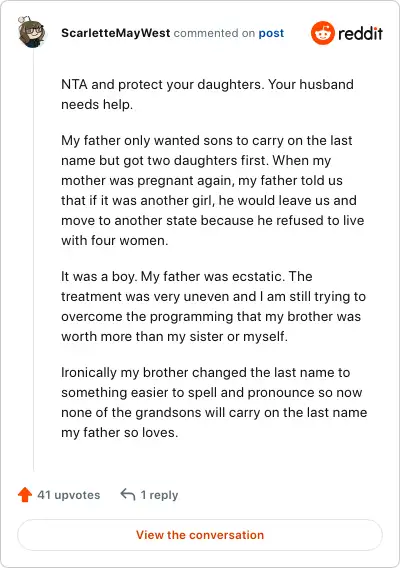Image resolution: width=400 pixels, height=568 pixels.
Task: Click the reddit wordmark text
Action: coord(360,33)
